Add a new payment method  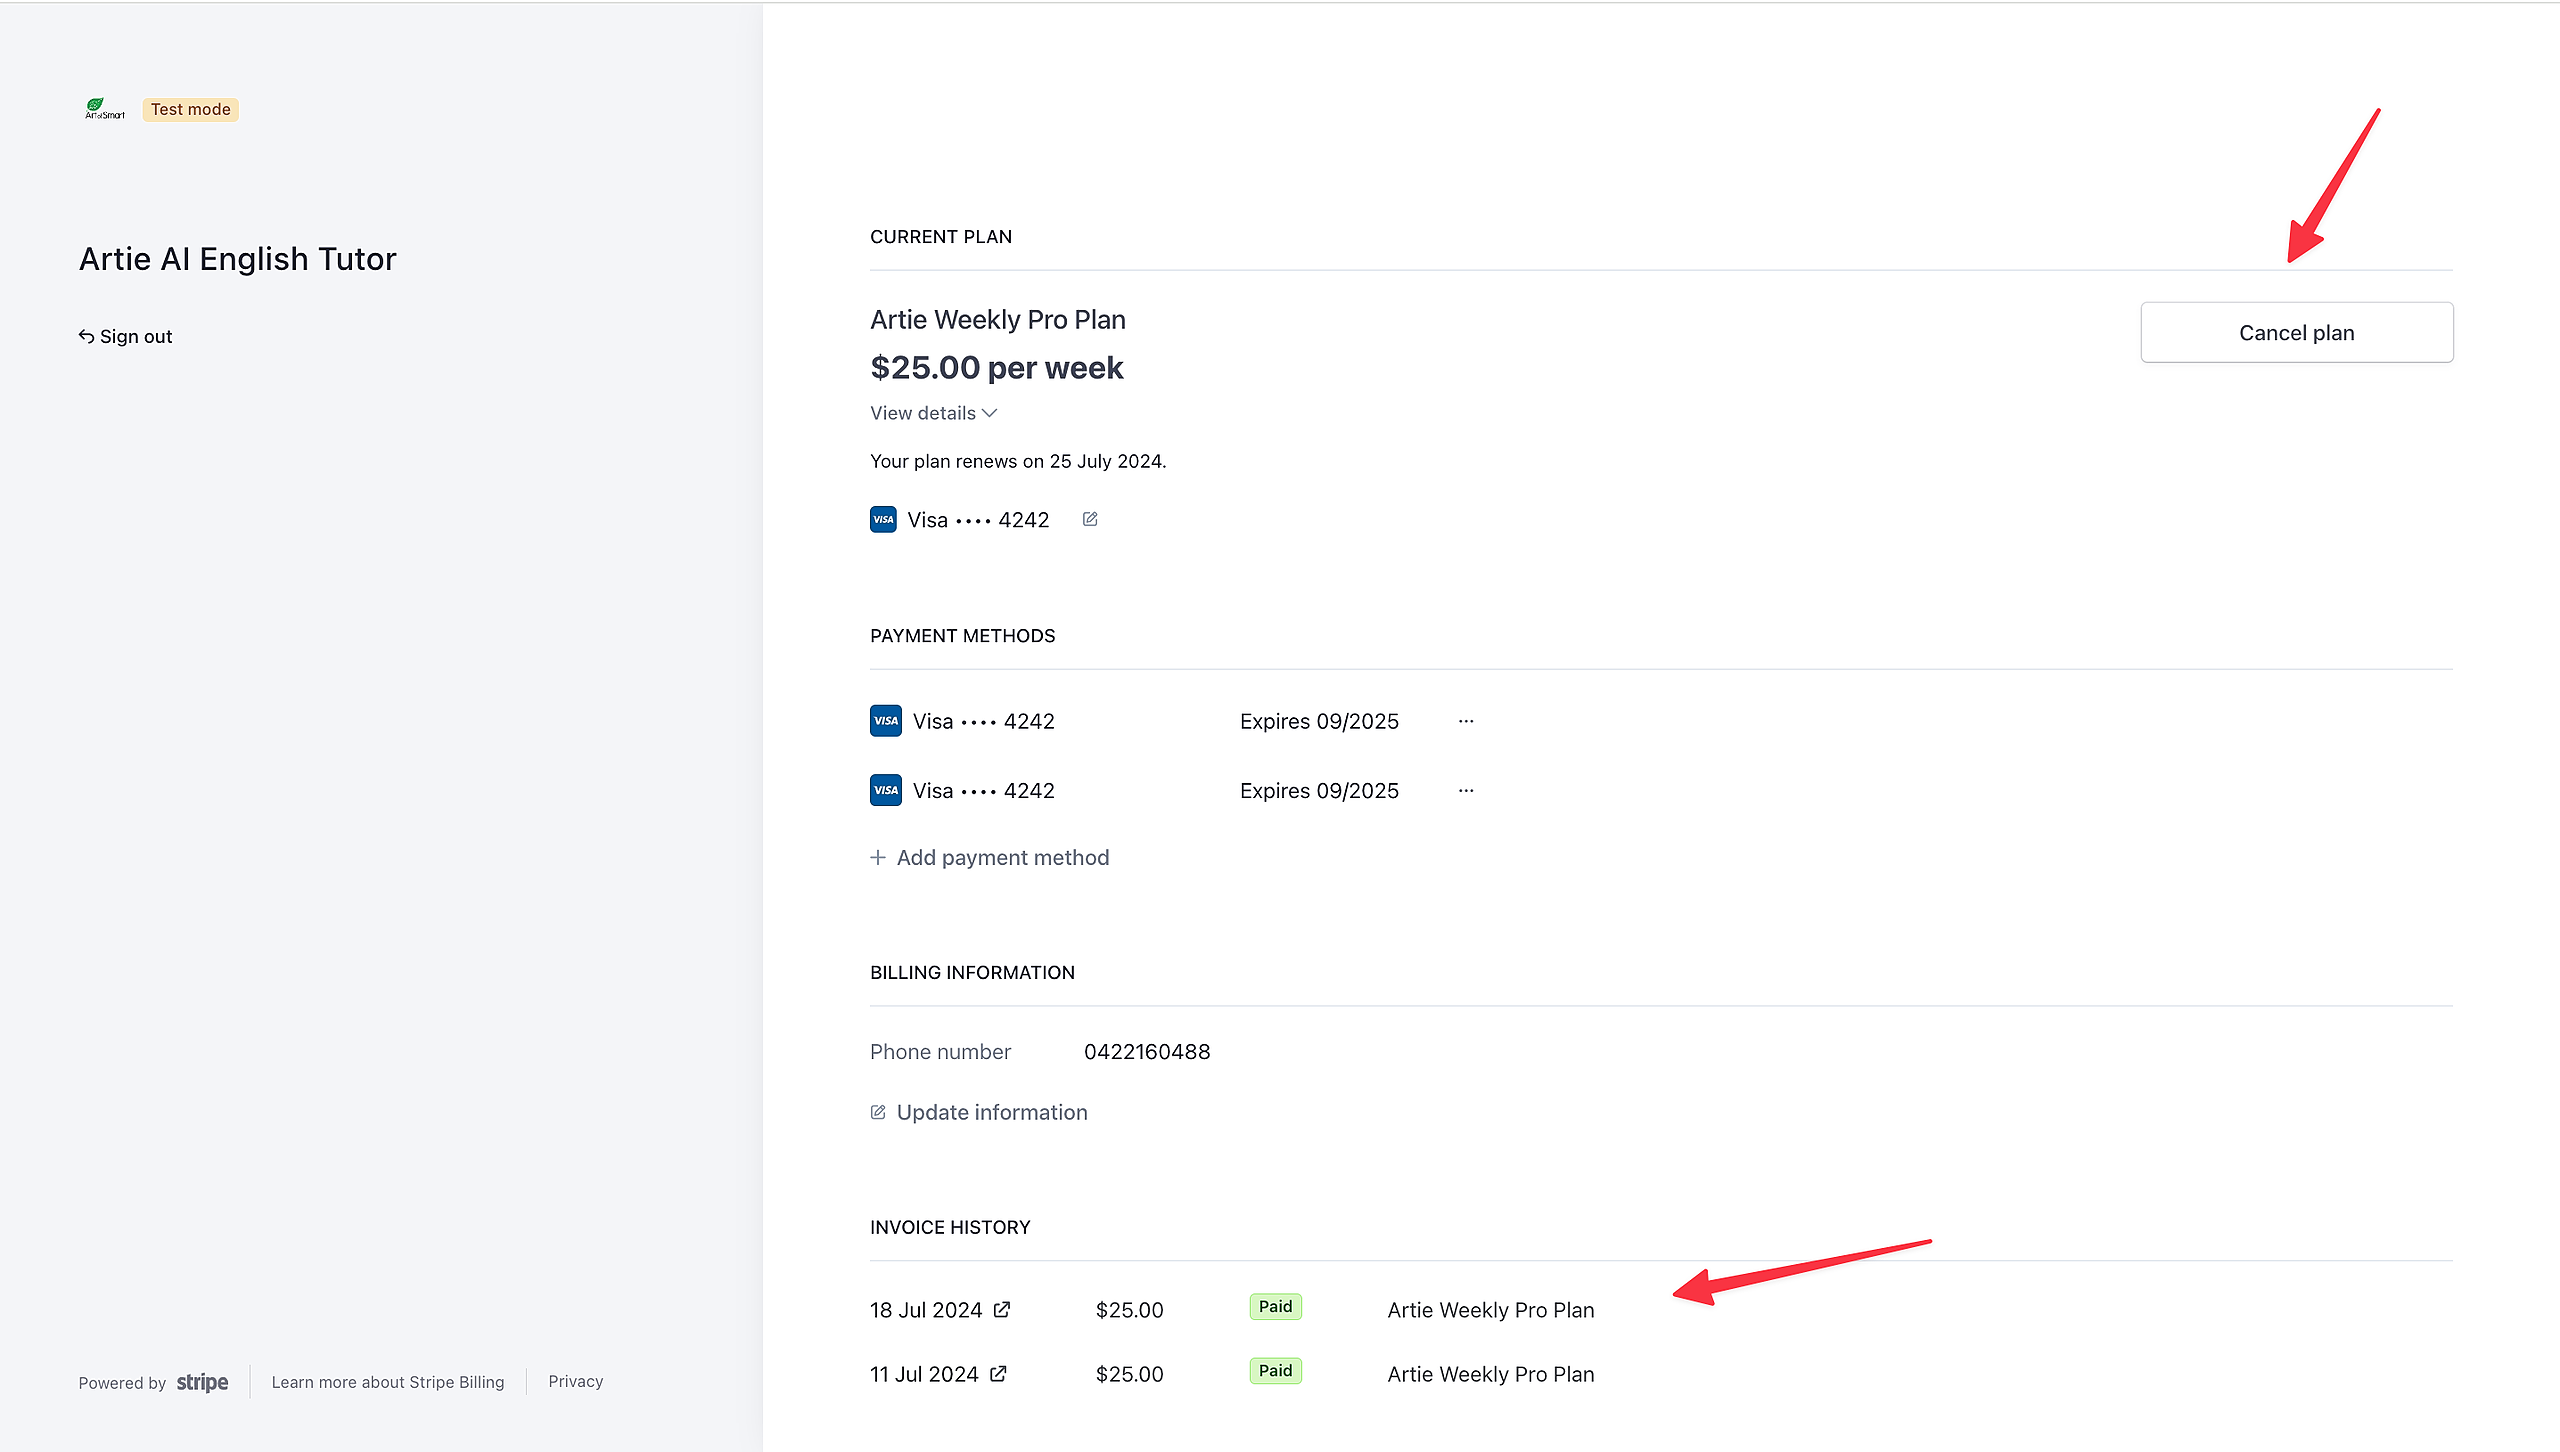pos(990,857)
